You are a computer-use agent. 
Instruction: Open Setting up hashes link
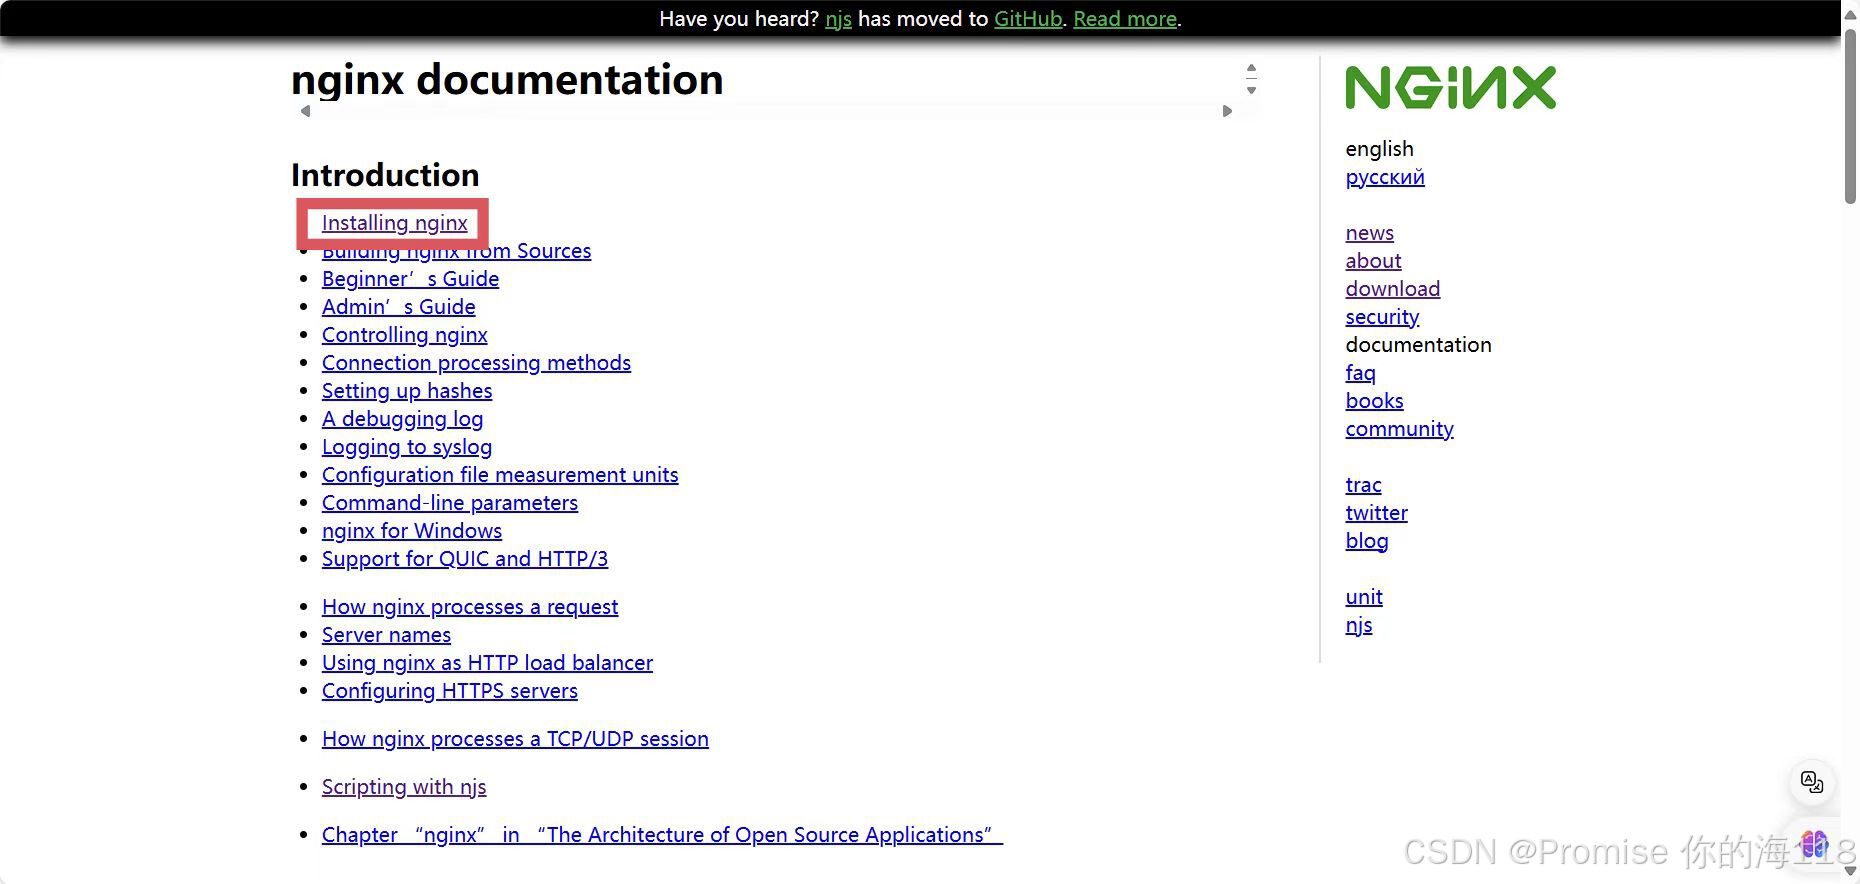coord(407,391)
